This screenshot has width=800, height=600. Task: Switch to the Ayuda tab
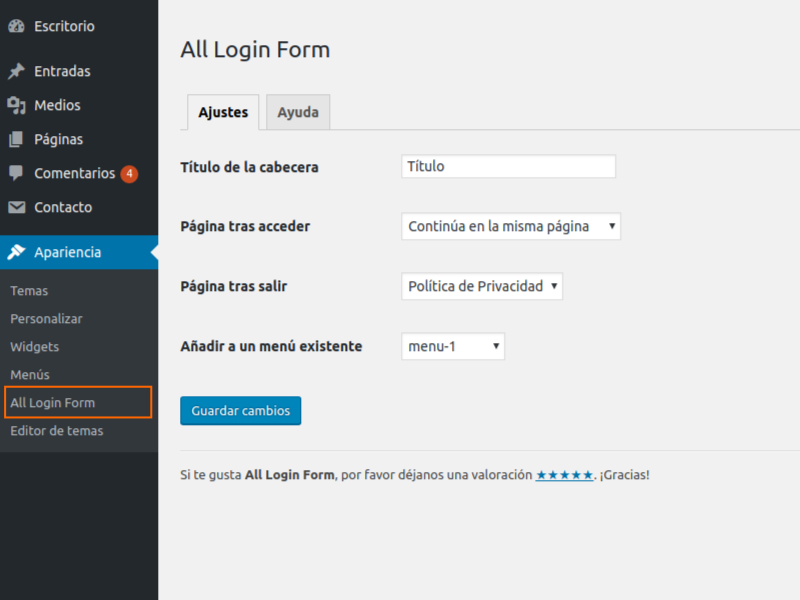(x=298, y=112)
